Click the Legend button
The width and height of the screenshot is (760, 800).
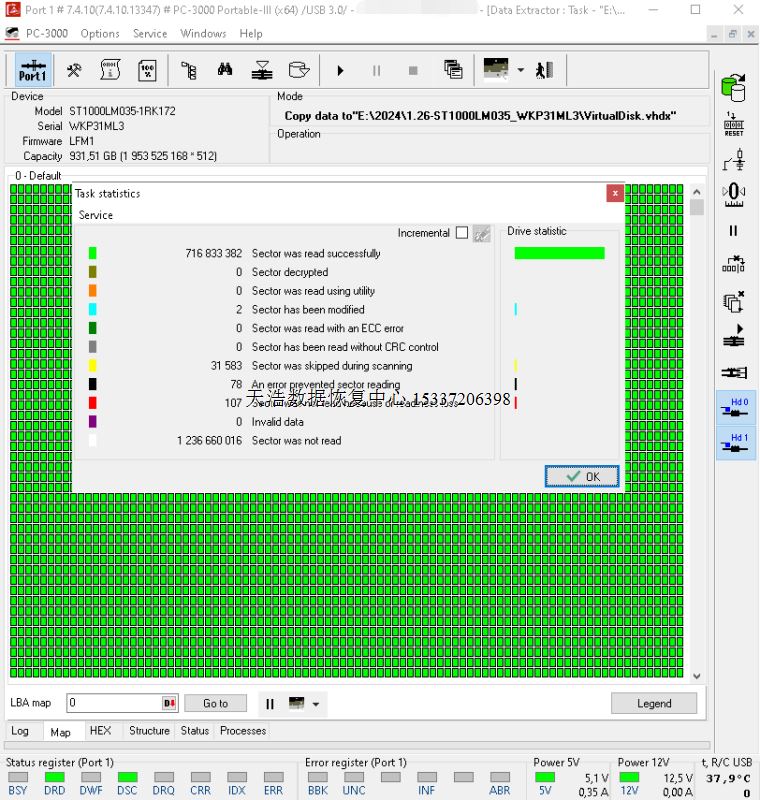coord(654,703)
